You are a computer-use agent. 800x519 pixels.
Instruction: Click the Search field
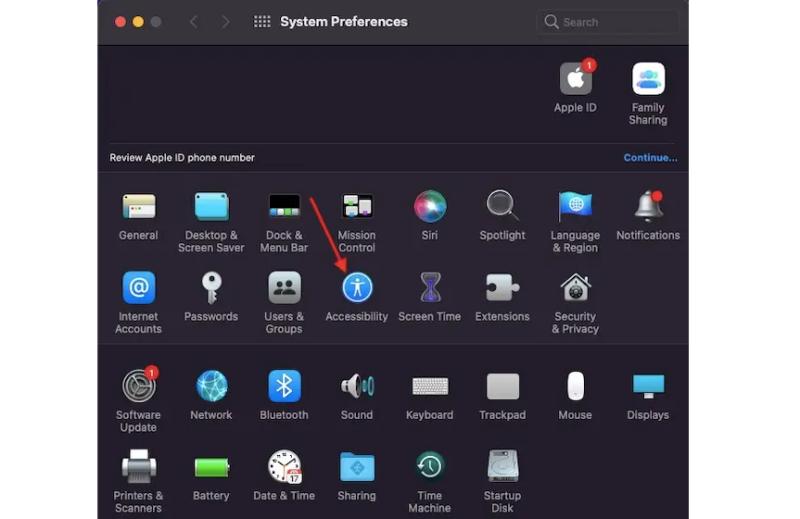(x=607, y=22)
